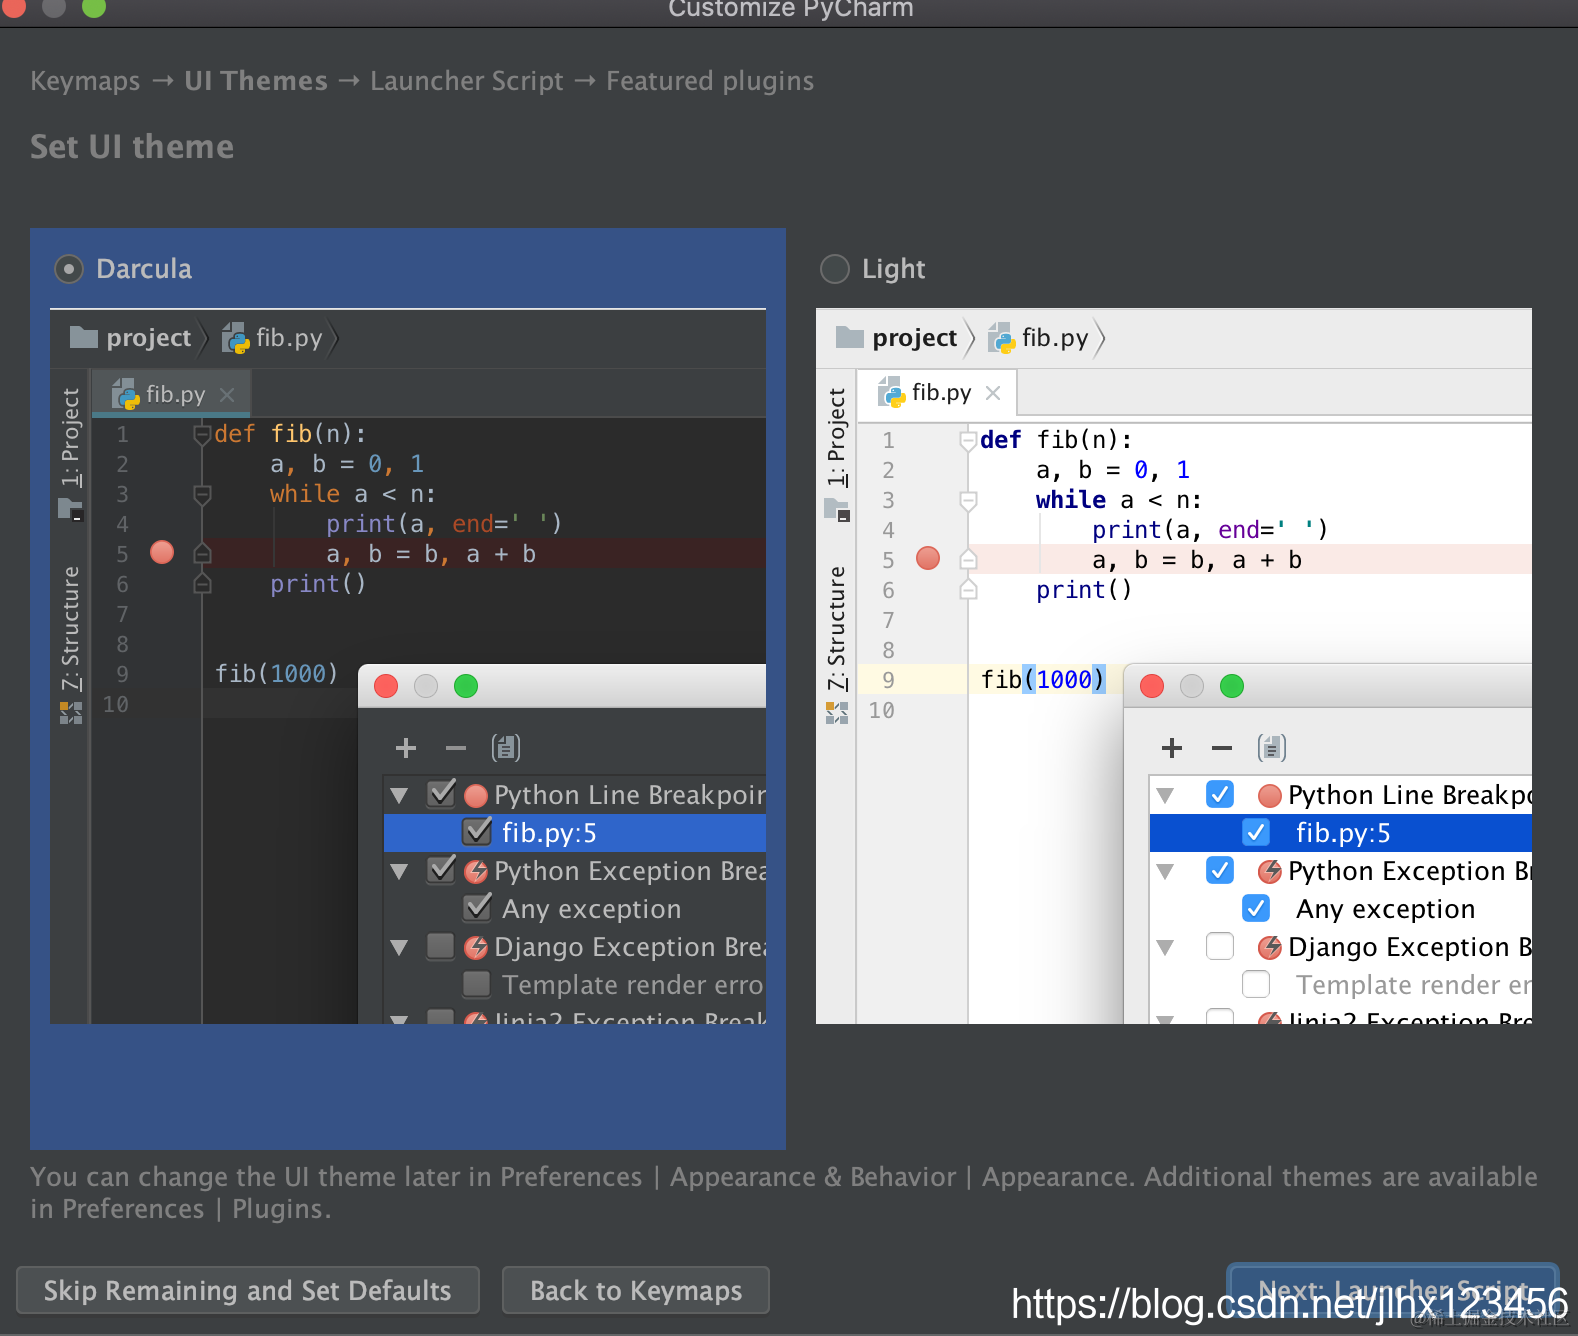Click fib.py Python file icon in Light breadcrumb
This screenshot has width=1578, height=1336.
pyautogui.click(x=1001, y=338)
